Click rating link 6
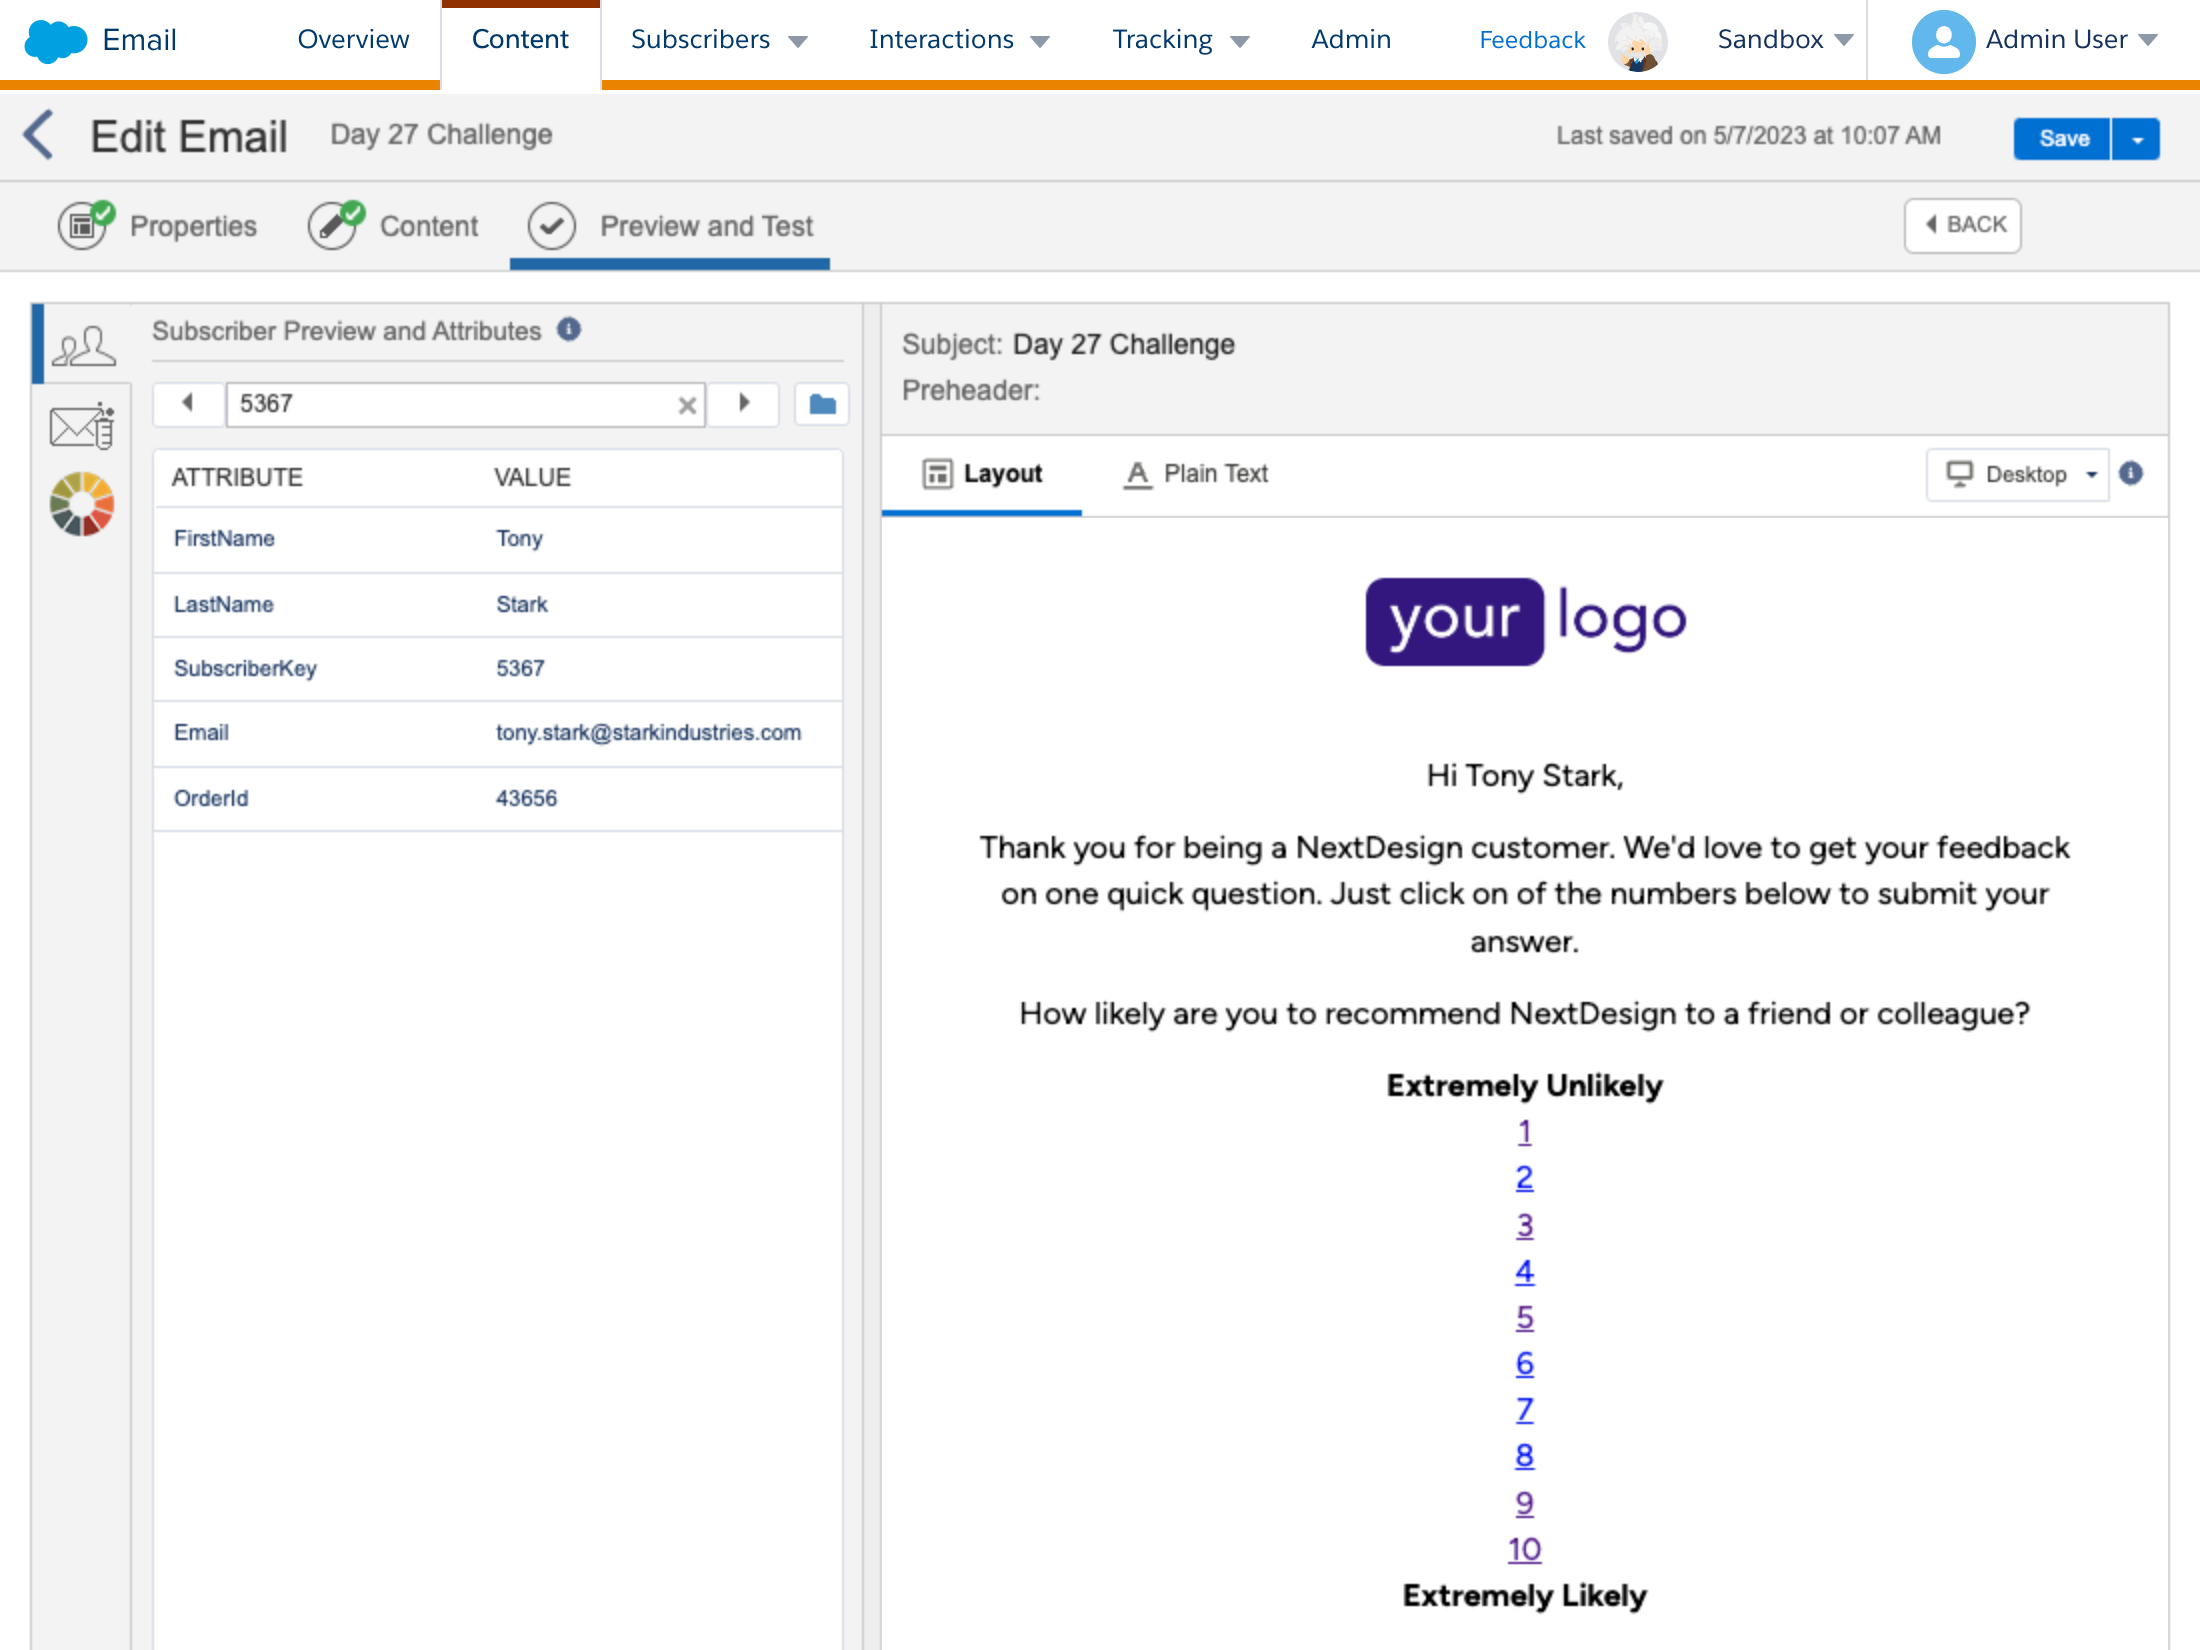Screen dimensions: 2200x1650 click(x=1524, y=1364)
